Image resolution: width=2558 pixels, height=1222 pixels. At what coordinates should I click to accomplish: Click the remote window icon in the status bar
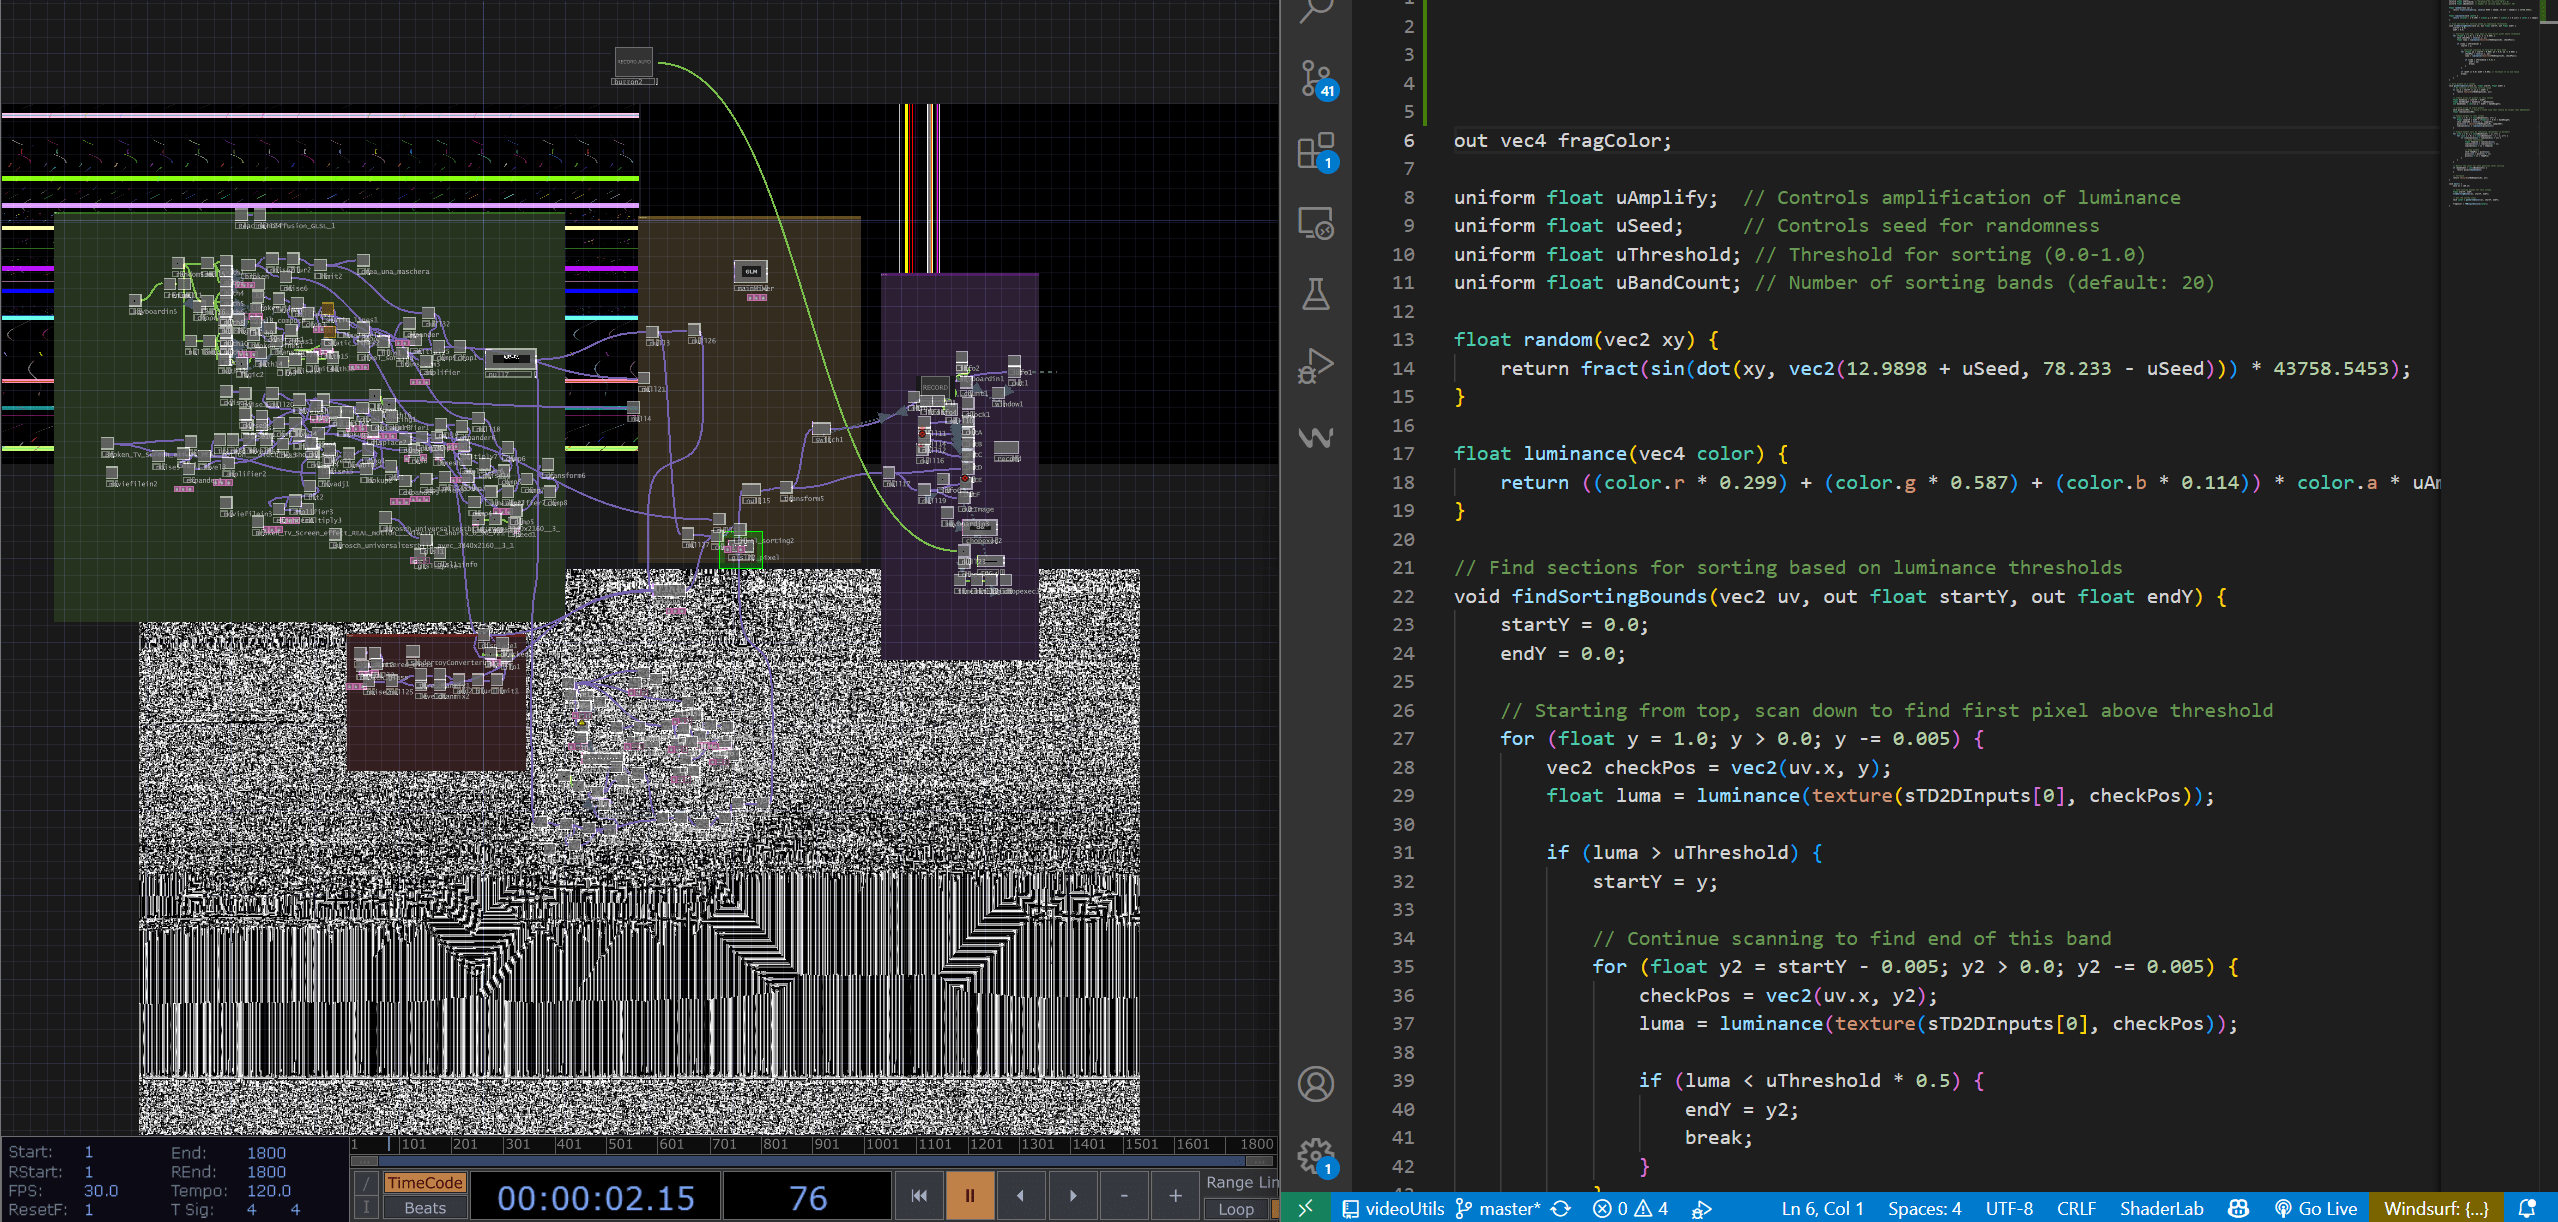(x=1306, y=1208)
